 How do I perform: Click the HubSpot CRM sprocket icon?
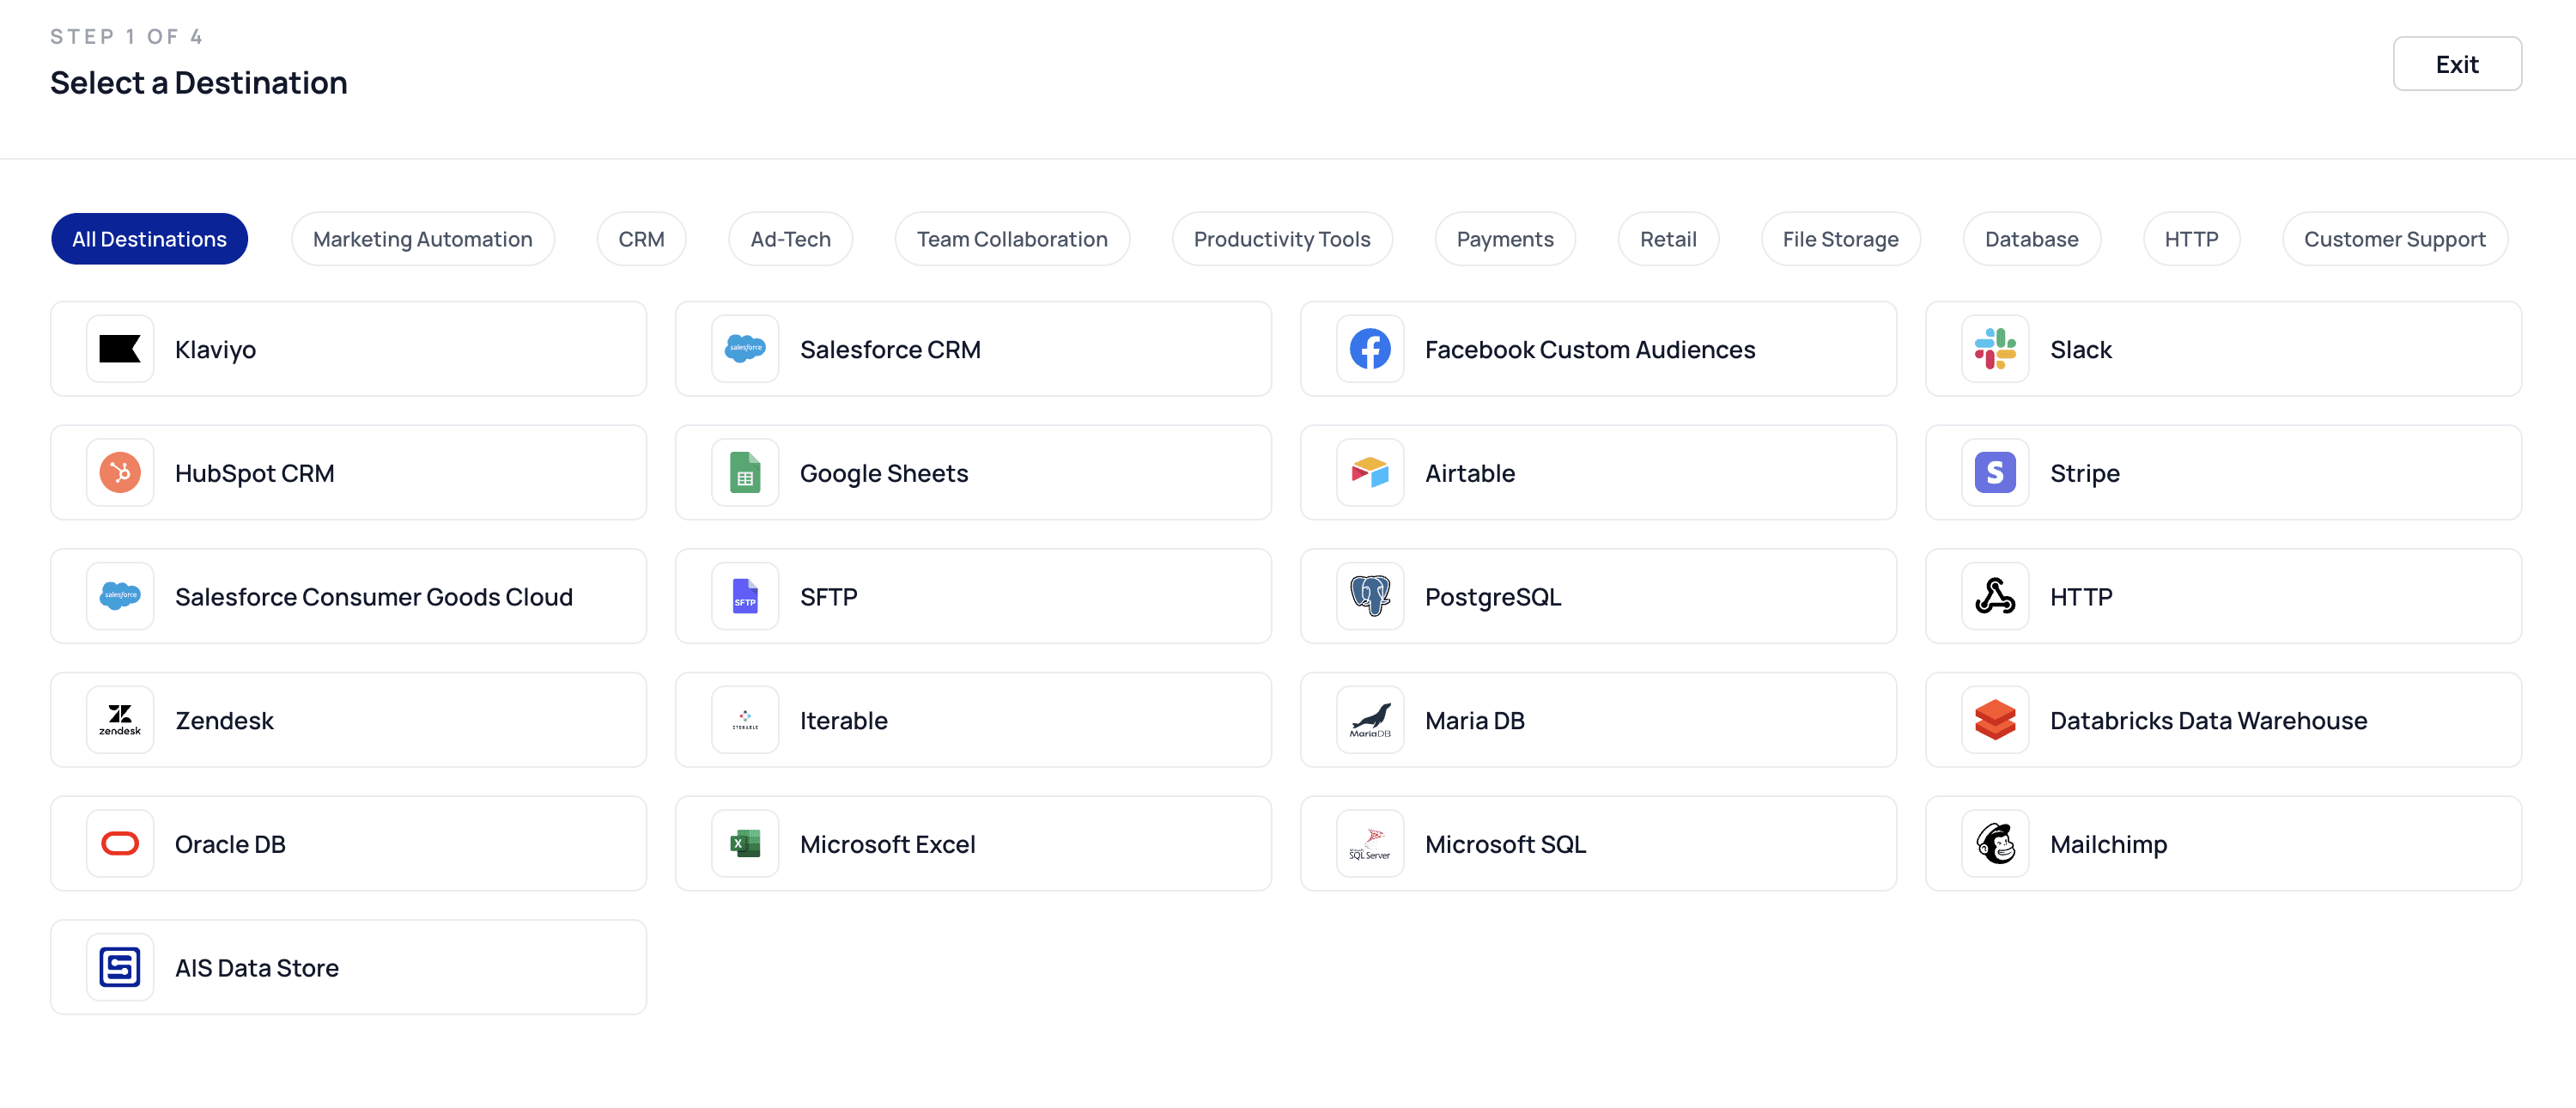point(120,473)
